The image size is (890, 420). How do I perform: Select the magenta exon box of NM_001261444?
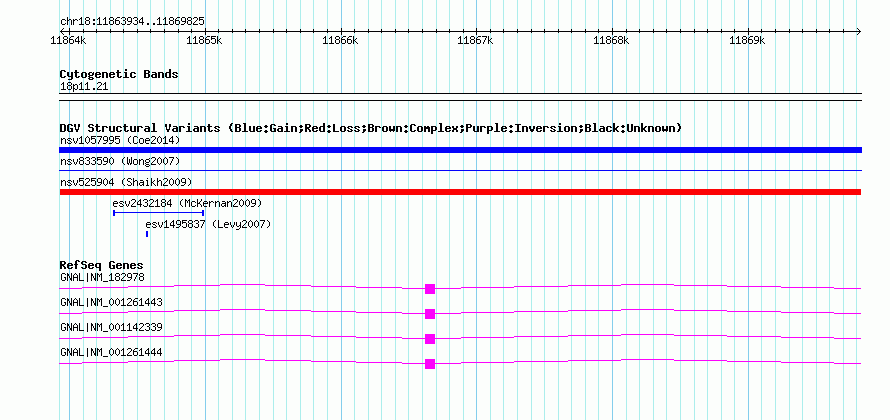point(430,364)
